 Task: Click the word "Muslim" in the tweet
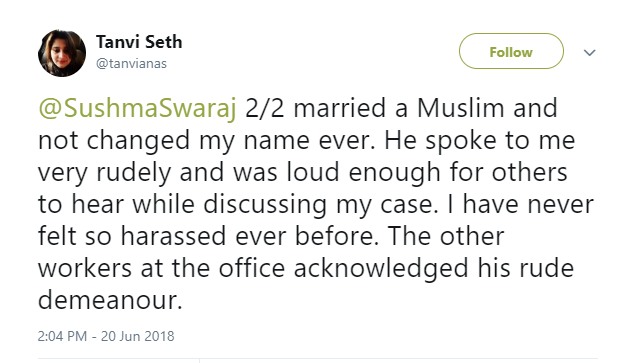coord(460,108)
